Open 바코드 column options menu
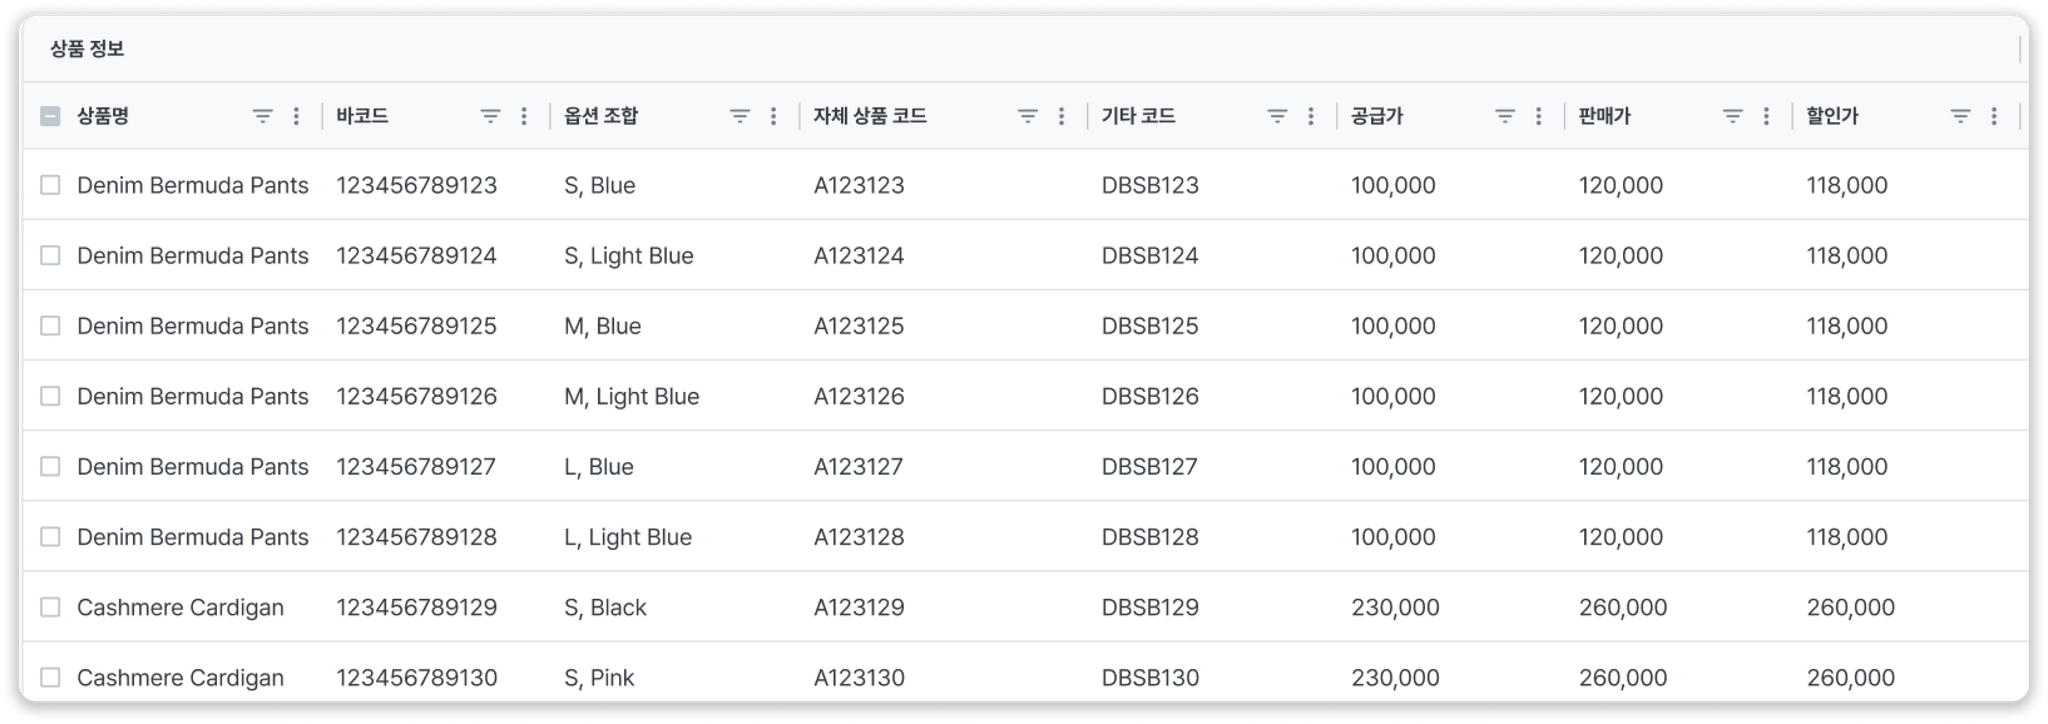Image resolution: width=2048 pixels, height=724 pixels. 524,116
